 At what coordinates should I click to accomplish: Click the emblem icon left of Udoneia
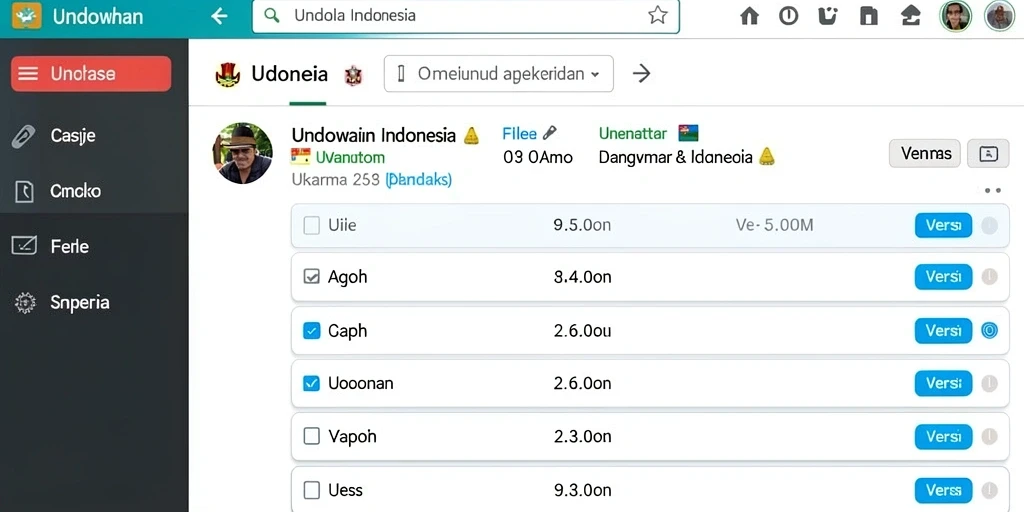click(x=228, y=74)
